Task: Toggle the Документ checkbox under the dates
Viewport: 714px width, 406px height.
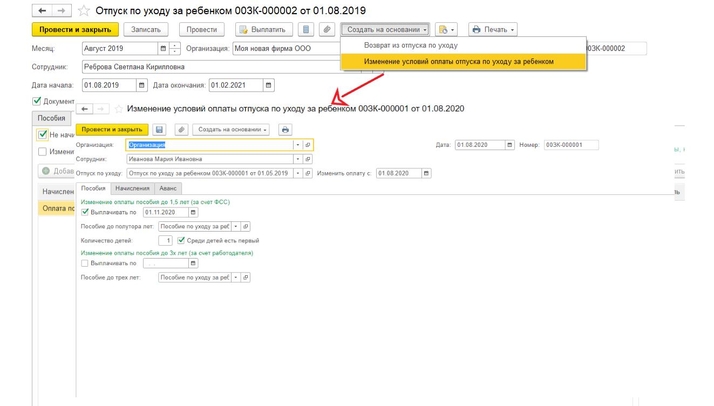Action: click(x=38, y=101)
